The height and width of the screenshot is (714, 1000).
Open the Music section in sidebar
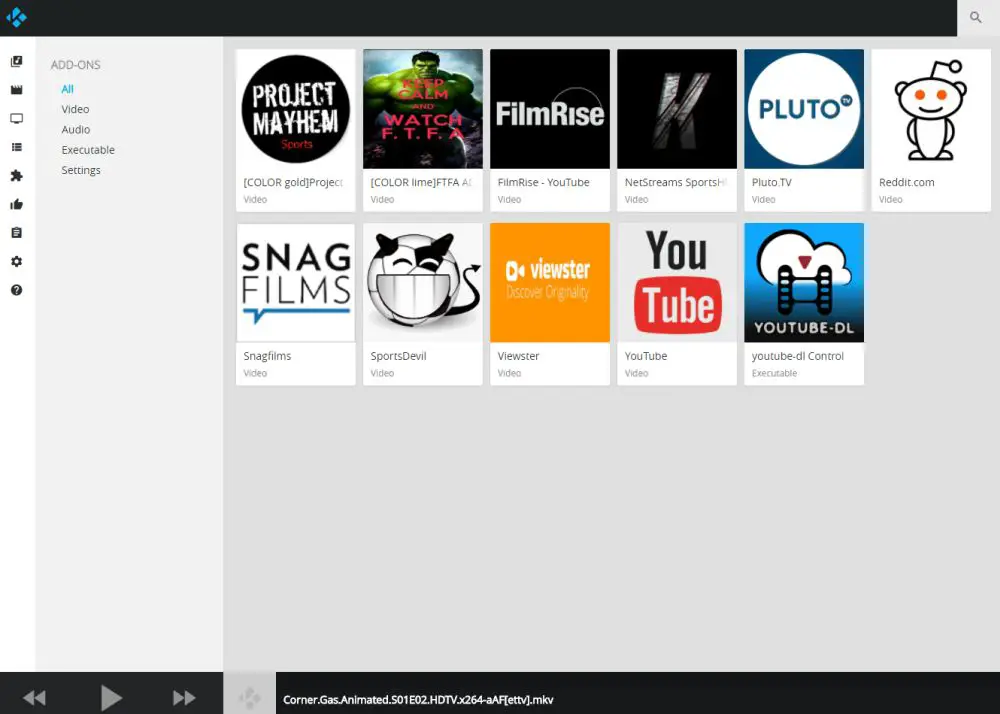point(17,61)
